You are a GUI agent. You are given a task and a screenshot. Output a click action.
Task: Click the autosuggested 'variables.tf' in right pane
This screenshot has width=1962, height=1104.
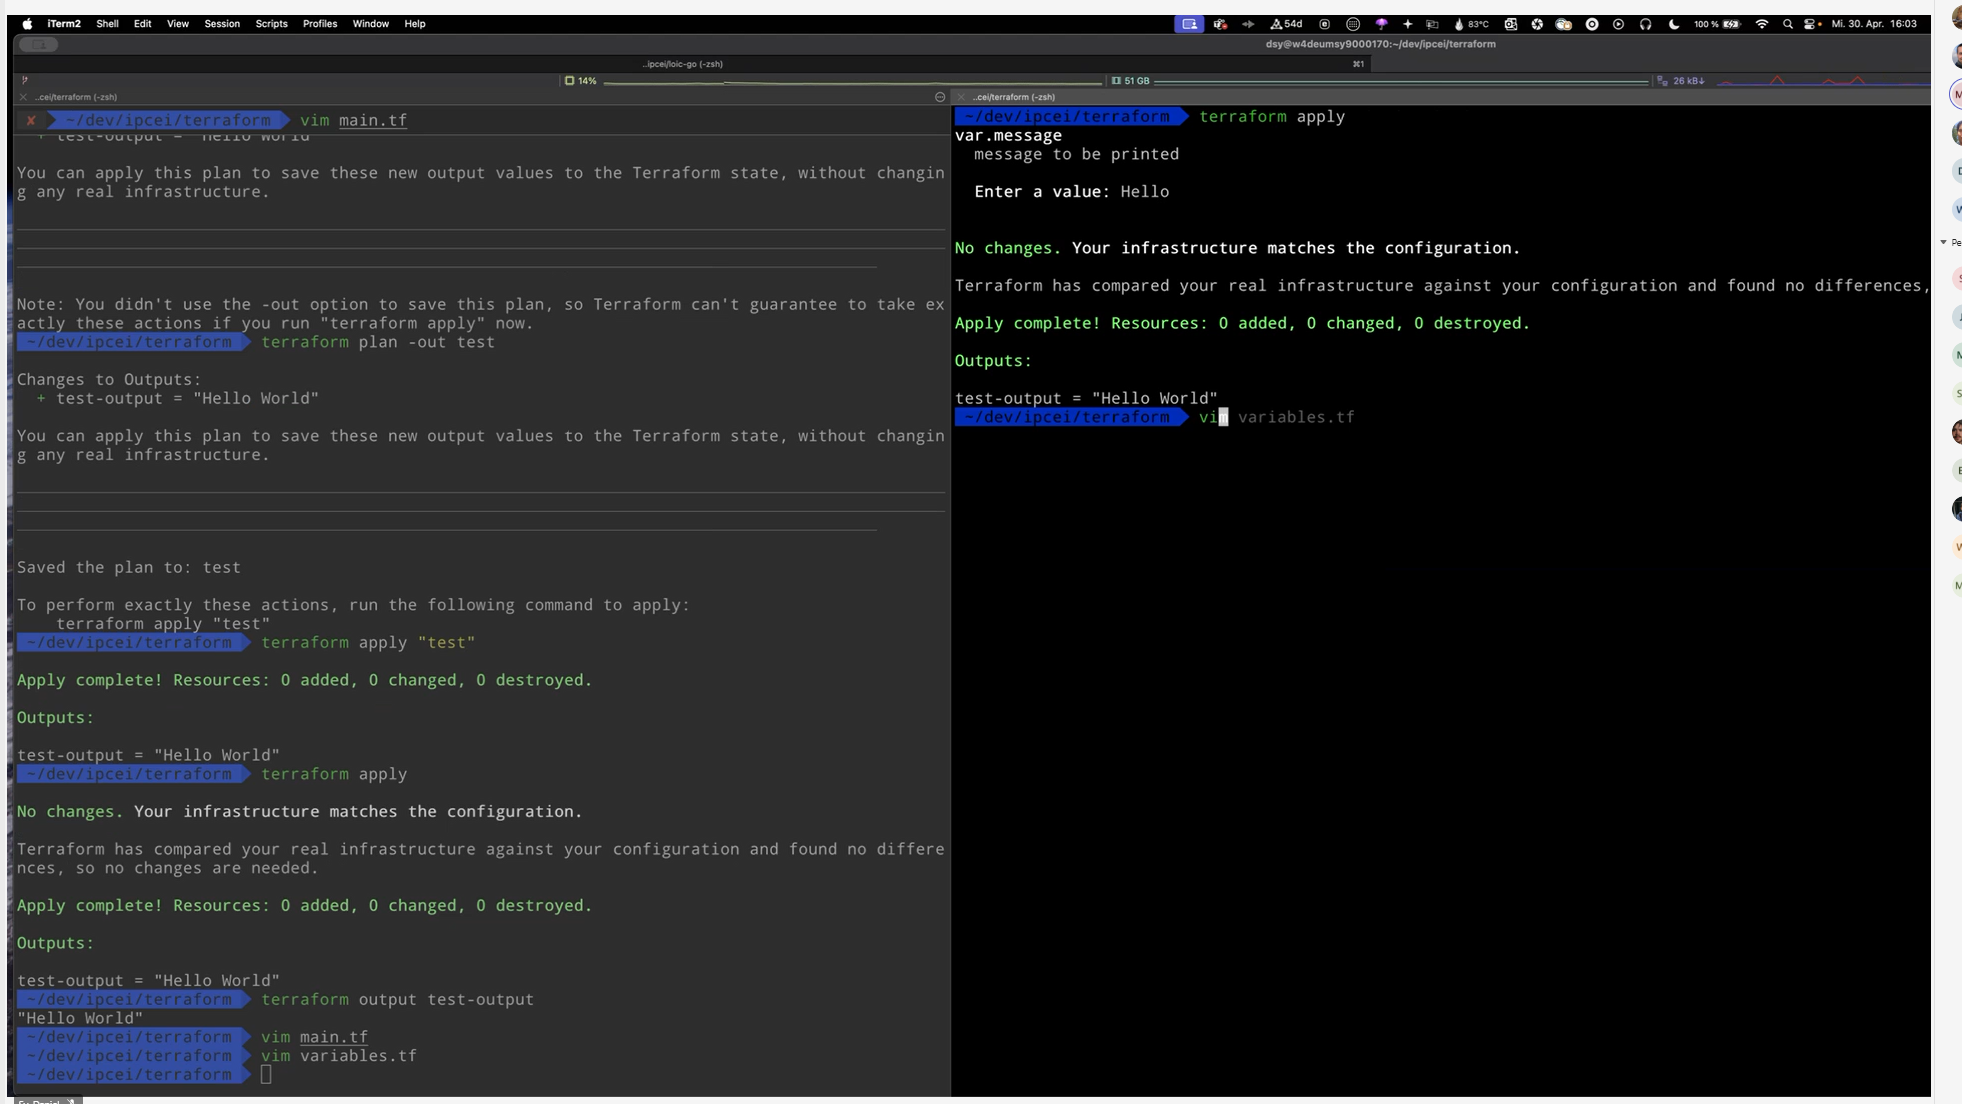(x=1296, y=418)
